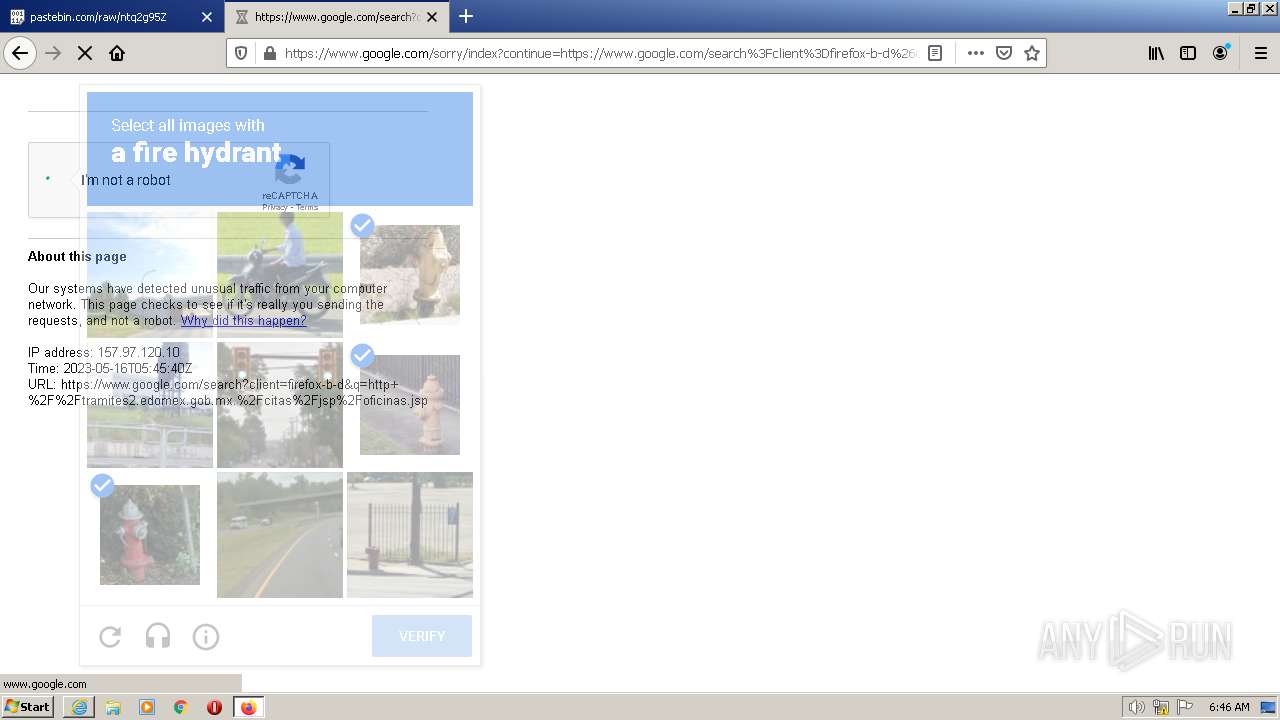Show site security padlock details

pos(268,53)
